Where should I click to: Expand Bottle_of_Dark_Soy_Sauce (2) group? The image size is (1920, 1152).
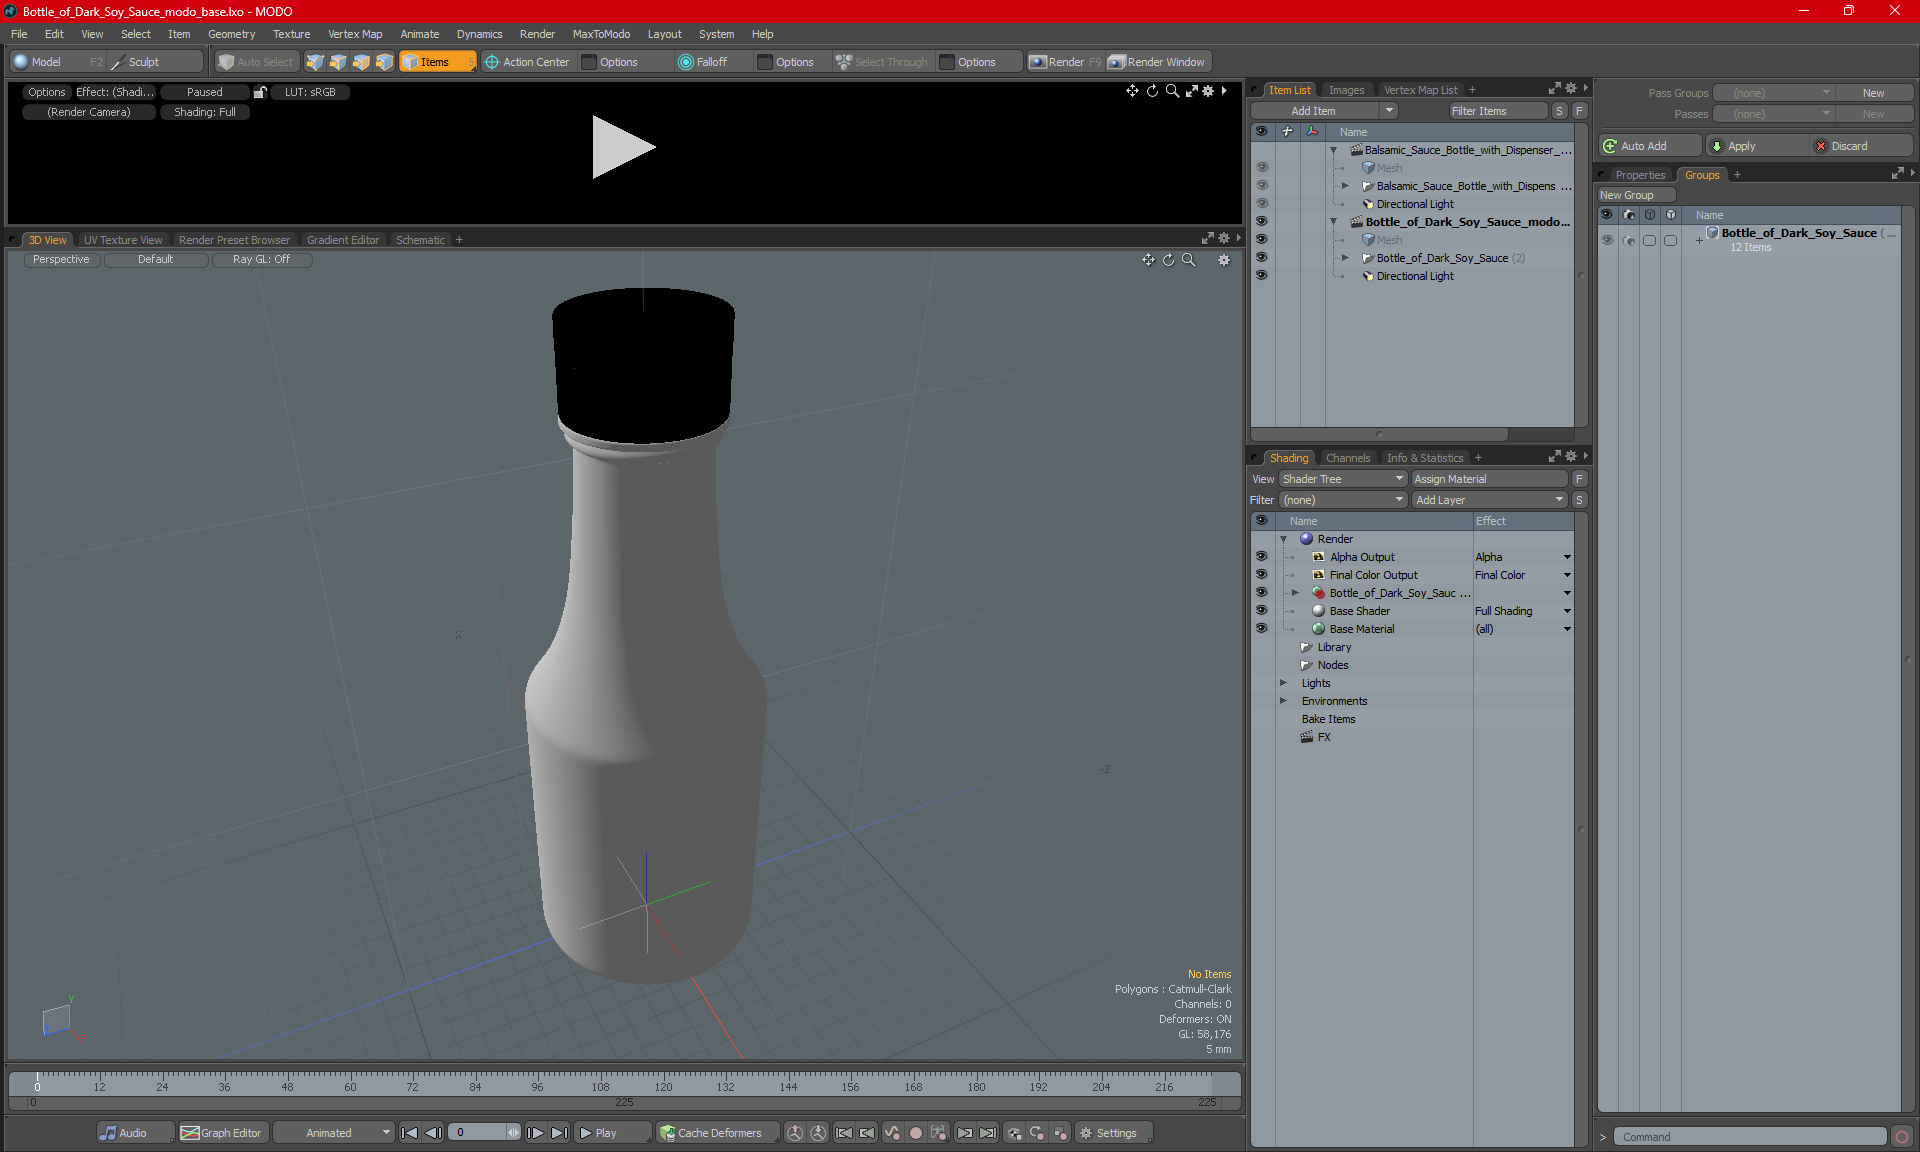coord(1345,258)
